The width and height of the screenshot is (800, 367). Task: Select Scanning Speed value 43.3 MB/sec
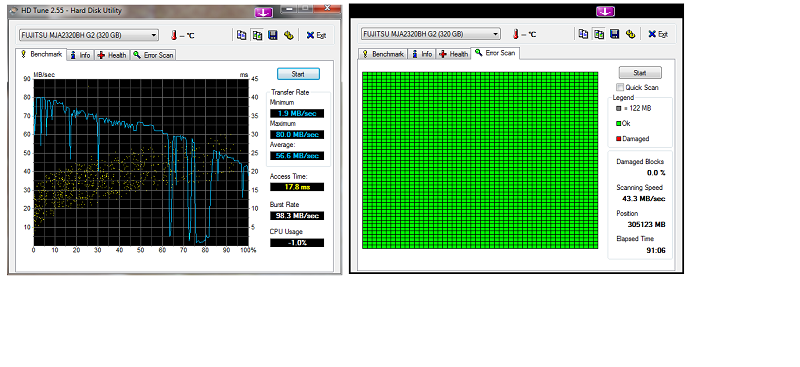[x=643, y=199]
